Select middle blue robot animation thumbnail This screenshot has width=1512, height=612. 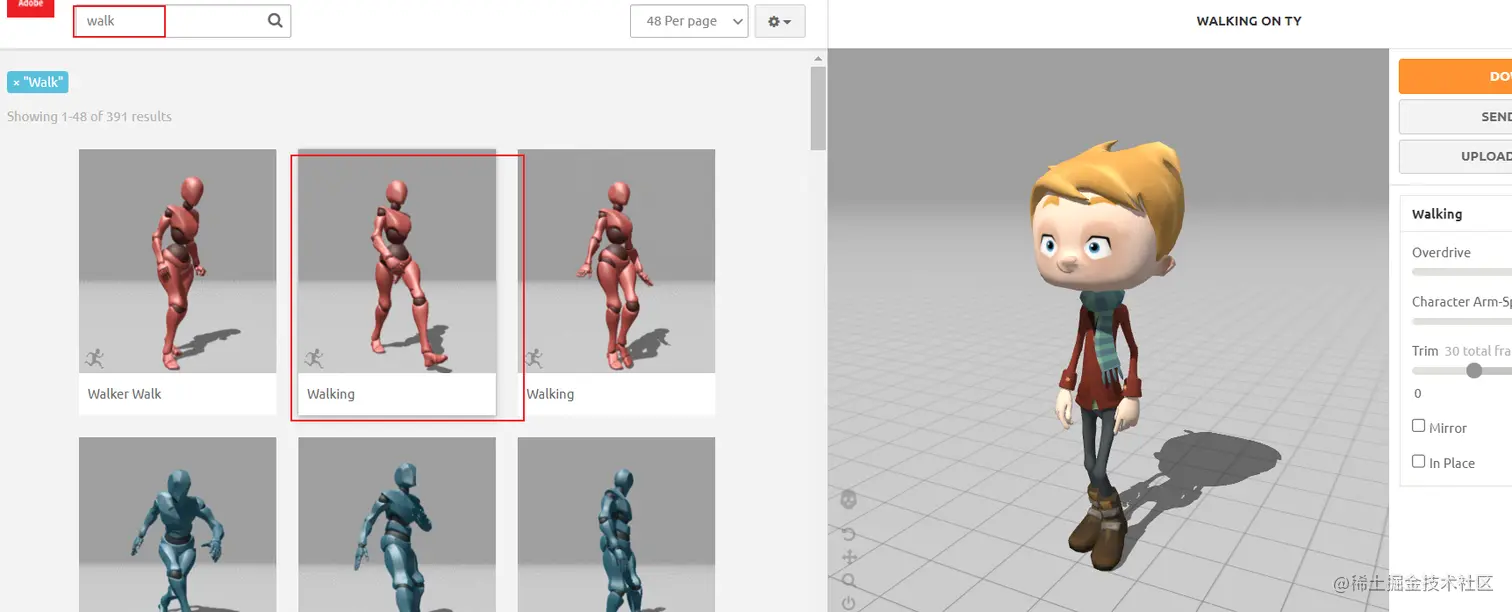pyautogui.click(x=397, y=524)
